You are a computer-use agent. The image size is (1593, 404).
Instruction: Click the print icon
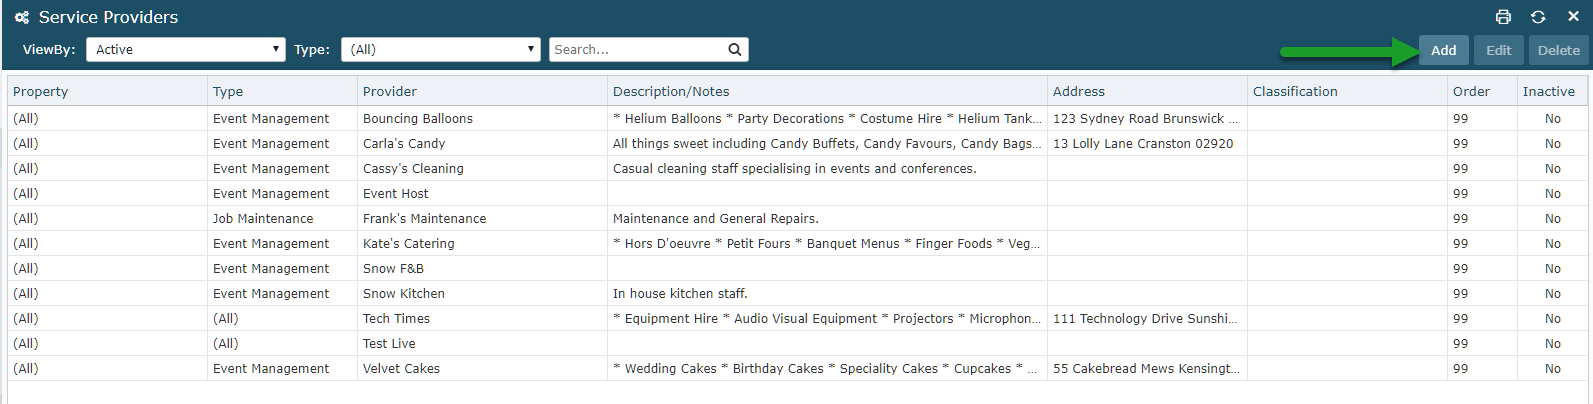pyautogui.click(x=1503, y=17)
